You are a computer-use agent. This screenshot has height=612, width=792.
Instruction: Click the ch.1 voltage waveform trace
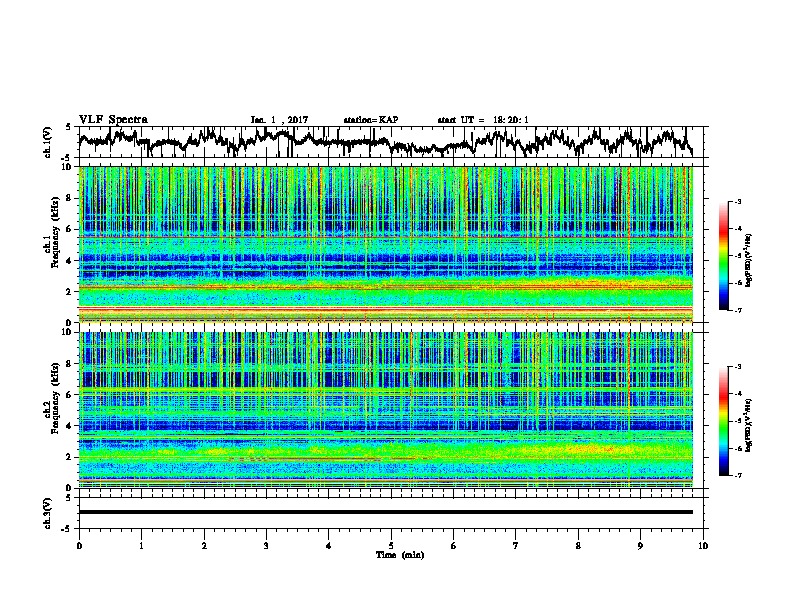pyautogui.click(x=385, y=142)
